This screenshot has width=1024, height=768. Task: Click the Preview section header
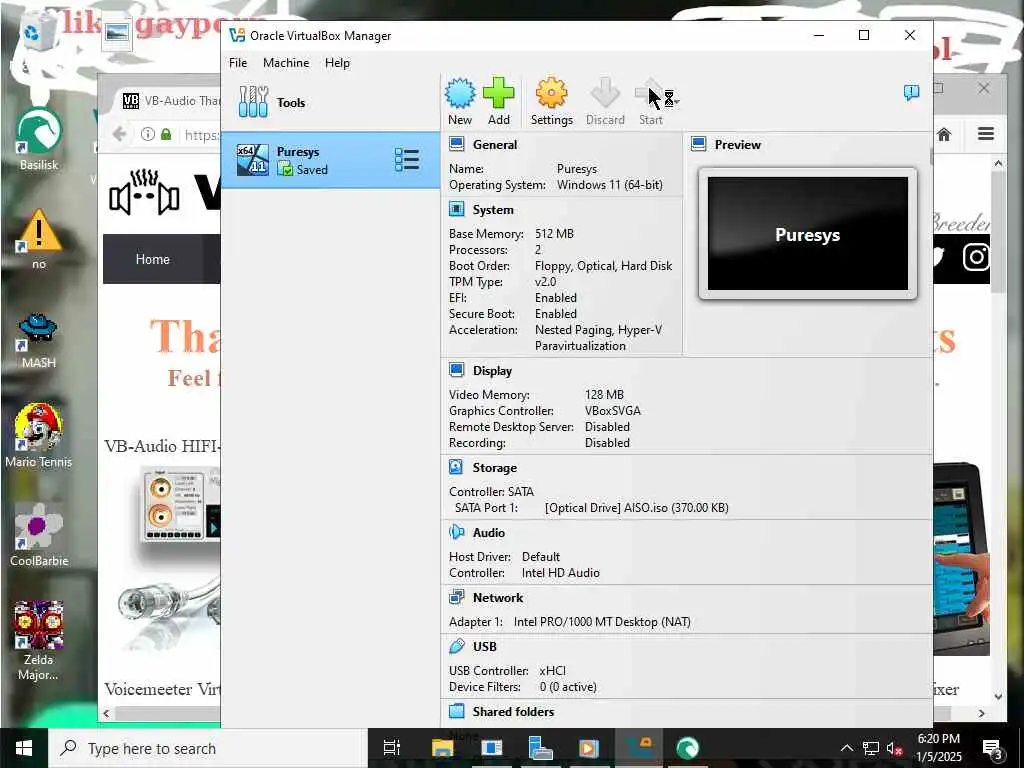(x=737, y=144)
